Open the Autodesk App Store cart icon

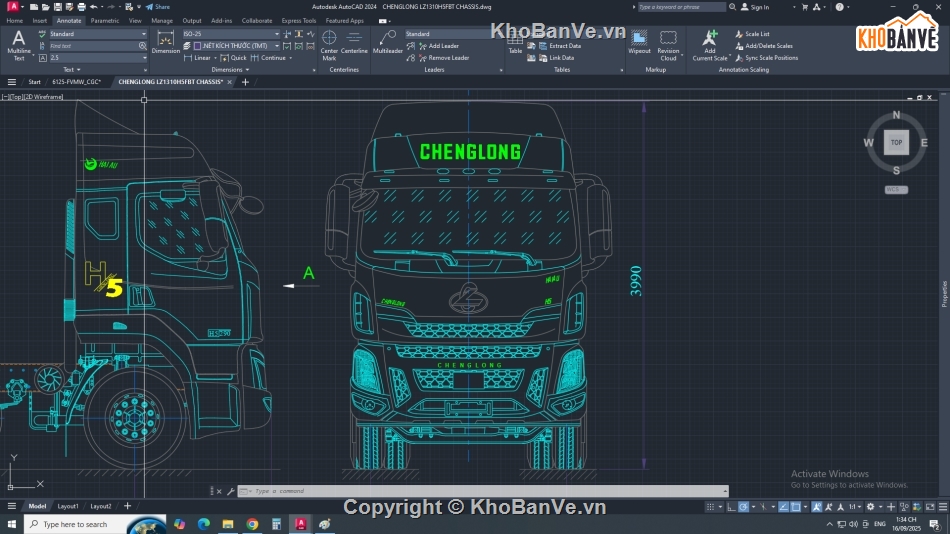pos(805,7)
